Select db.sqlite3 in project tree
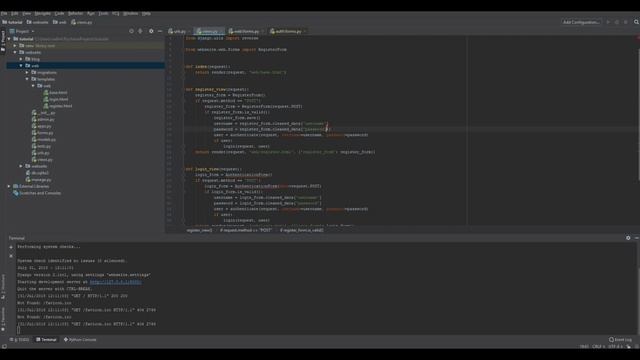Screen dimensions: 640x360 tap(37, 173)
